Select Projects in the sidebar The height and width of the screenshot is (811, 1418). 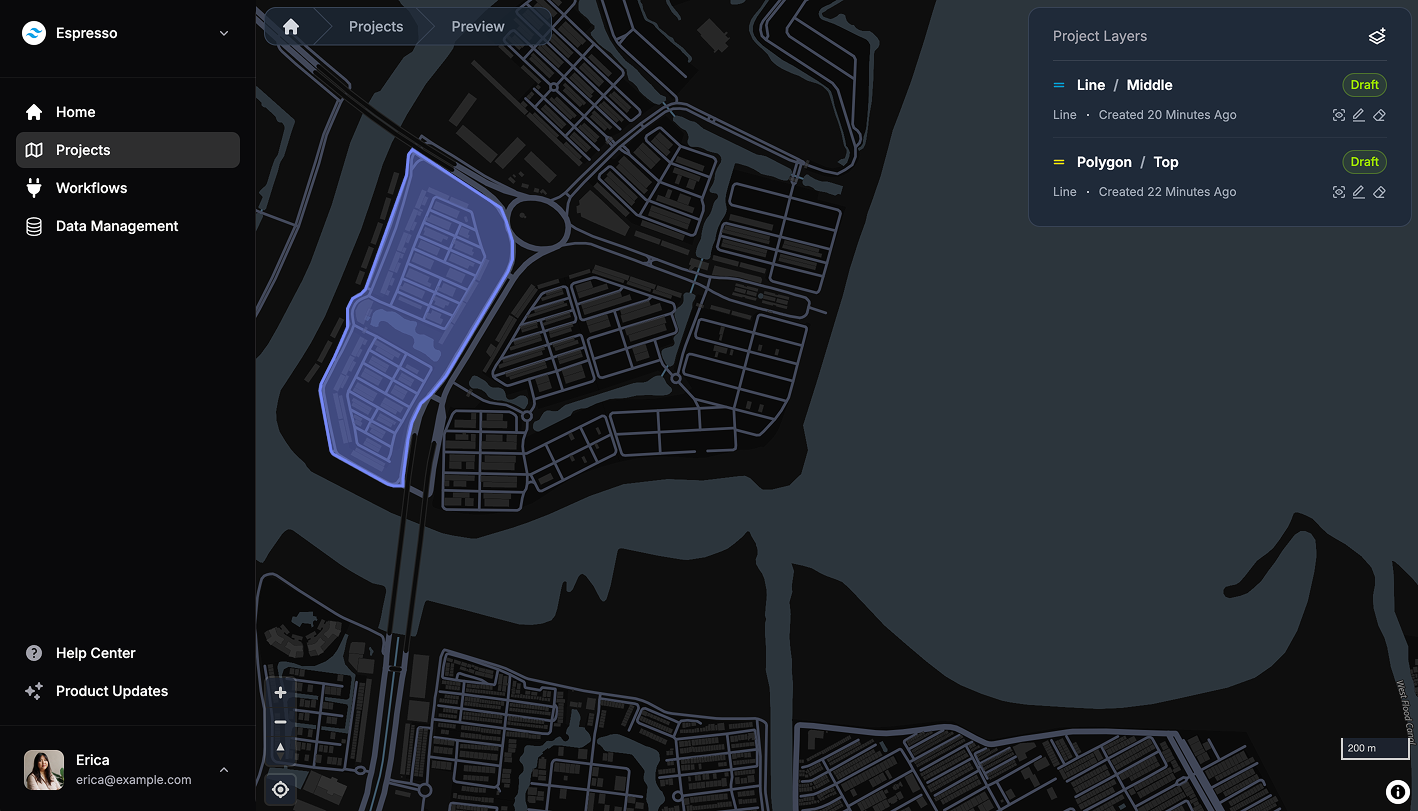(x=83, y=149)
